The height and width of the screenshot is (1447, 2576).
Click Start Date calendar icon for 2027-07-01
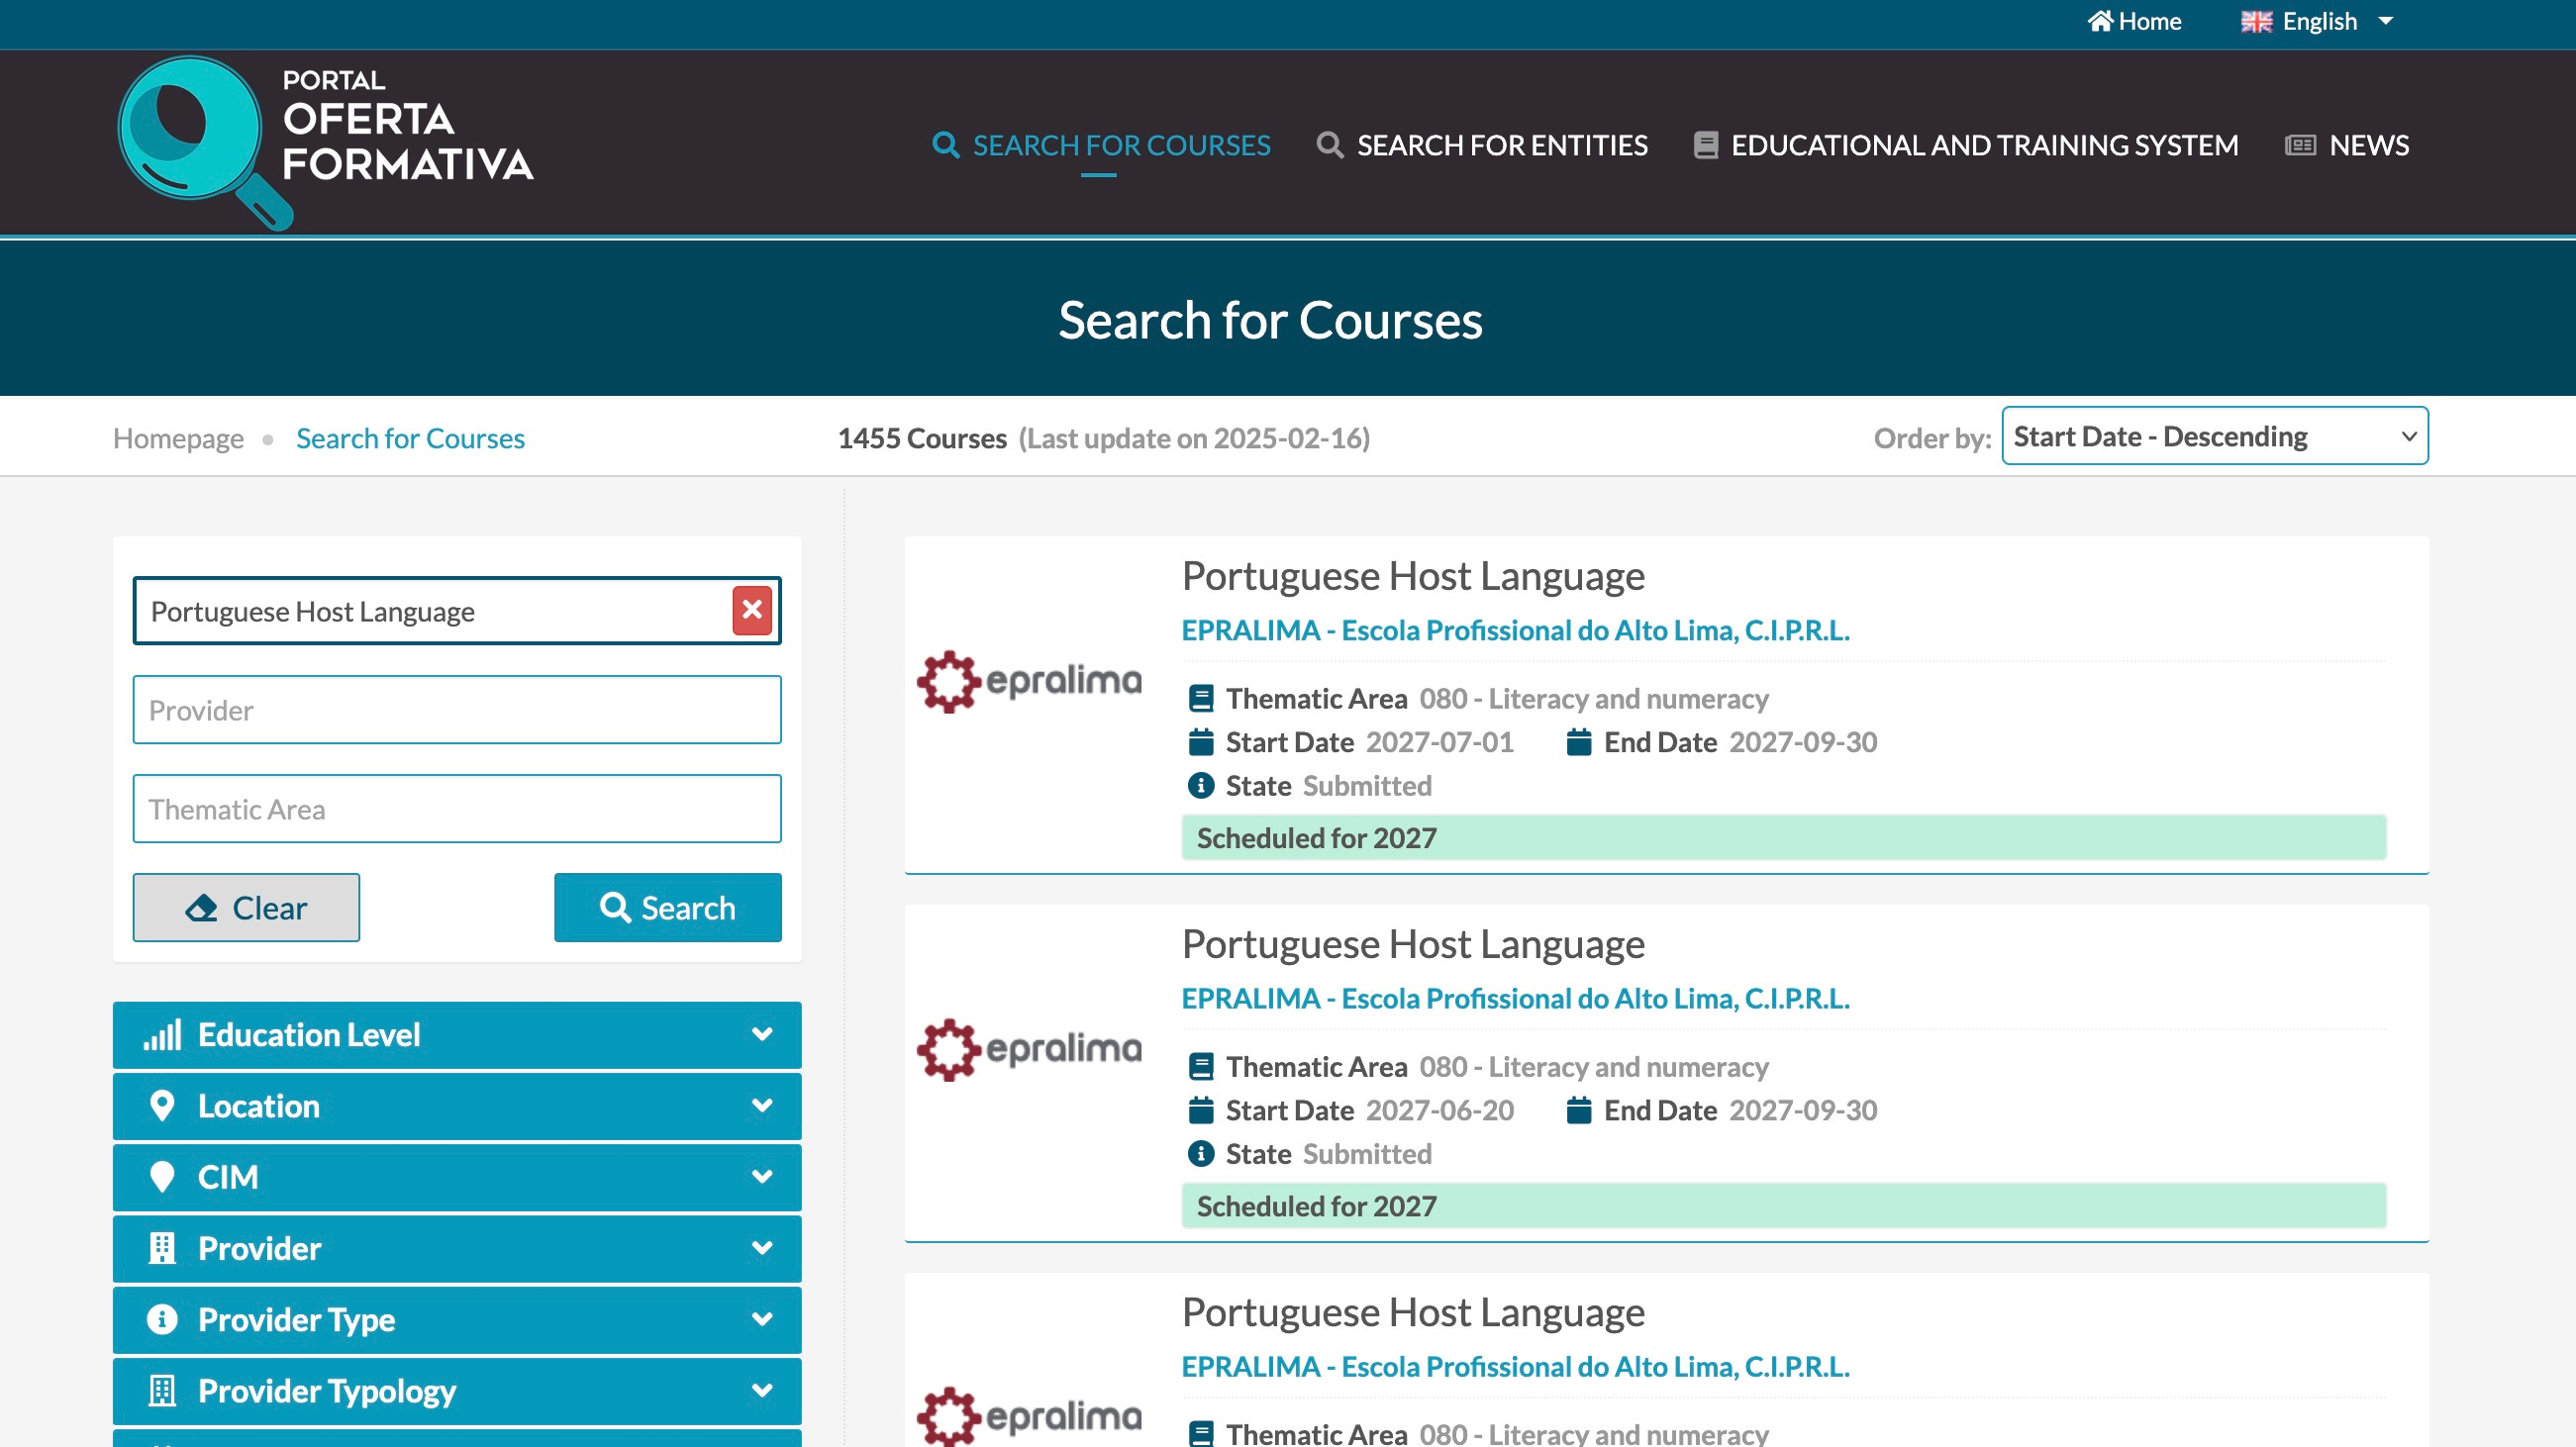click(1201, 742)
